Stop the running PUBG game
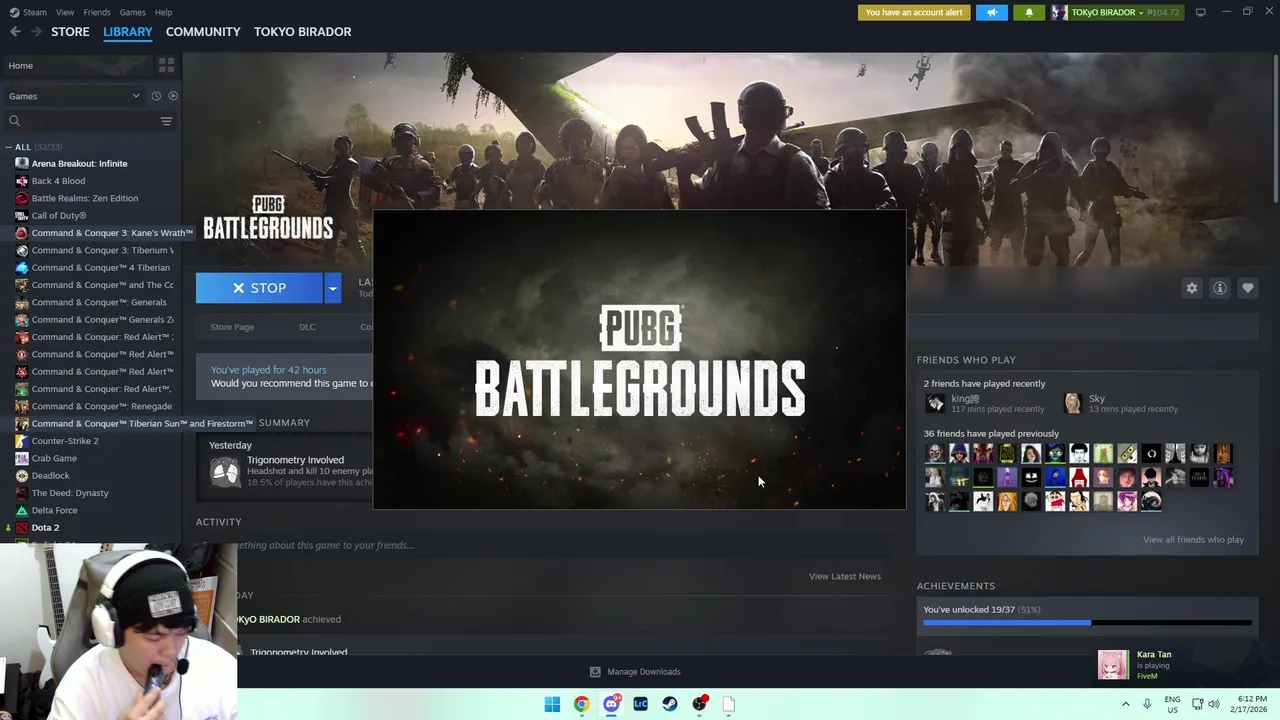 259,288
